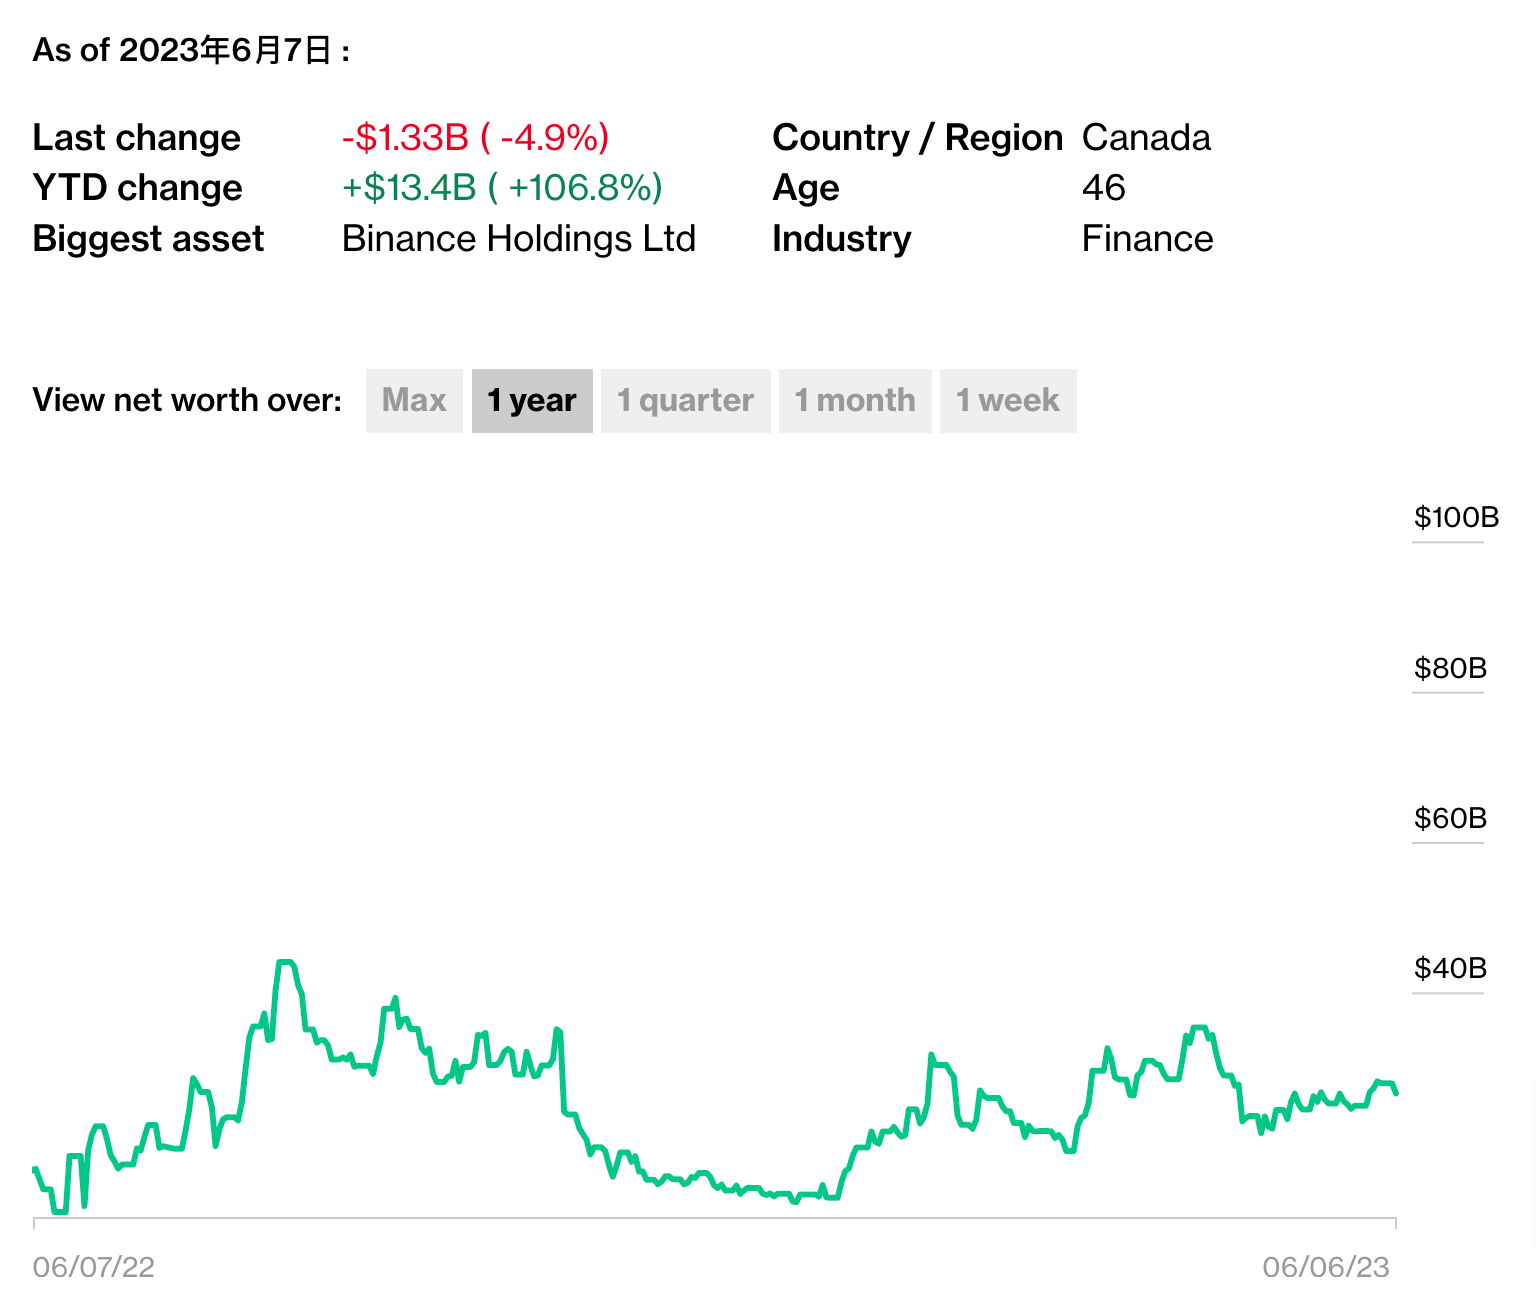Click the 06/07/22 start date label
The height and width of the screenshot is (1292, 1536).
[x=94, y=1267]
